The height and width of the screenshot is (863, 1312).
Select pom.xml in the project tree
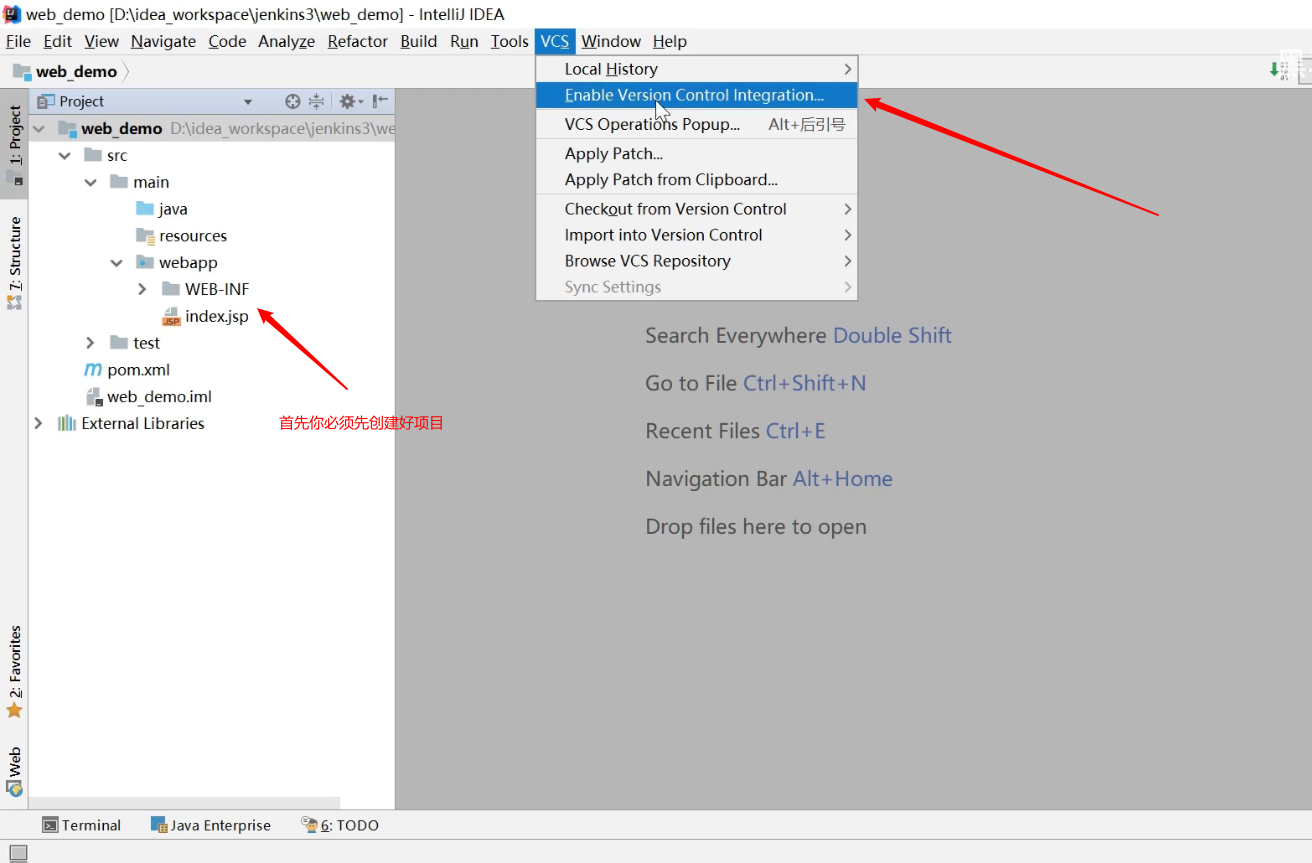139,370
